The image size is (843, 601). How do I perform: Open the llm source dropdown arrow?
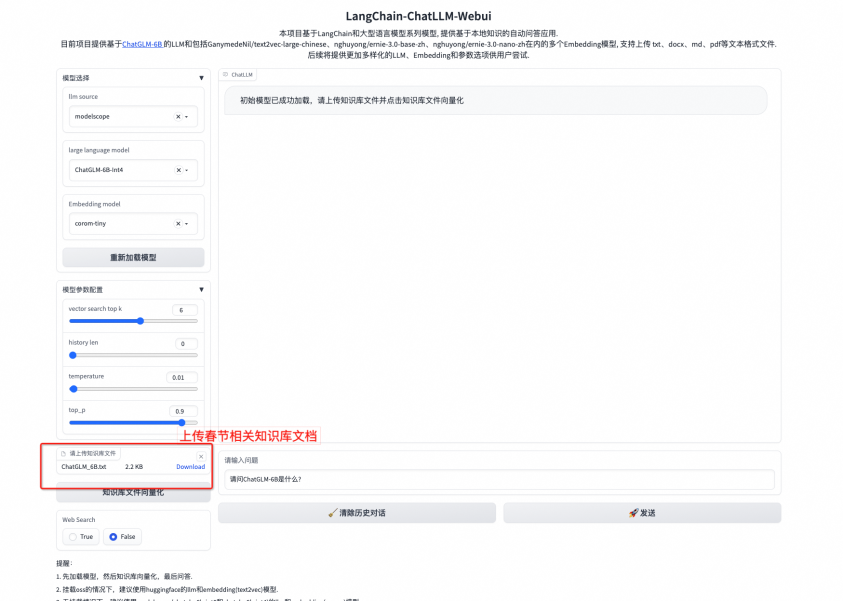coord(187,117)
